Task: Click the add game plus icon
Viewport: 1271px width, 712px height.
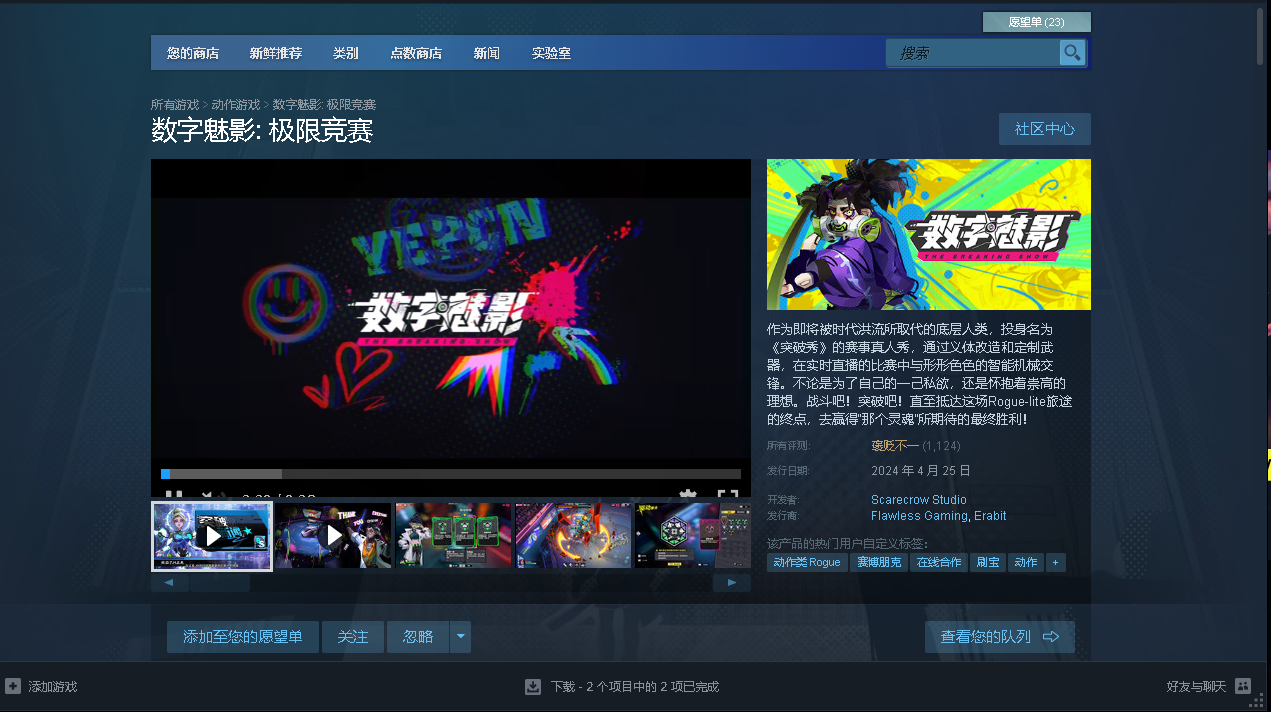Action: pos(13,686)
